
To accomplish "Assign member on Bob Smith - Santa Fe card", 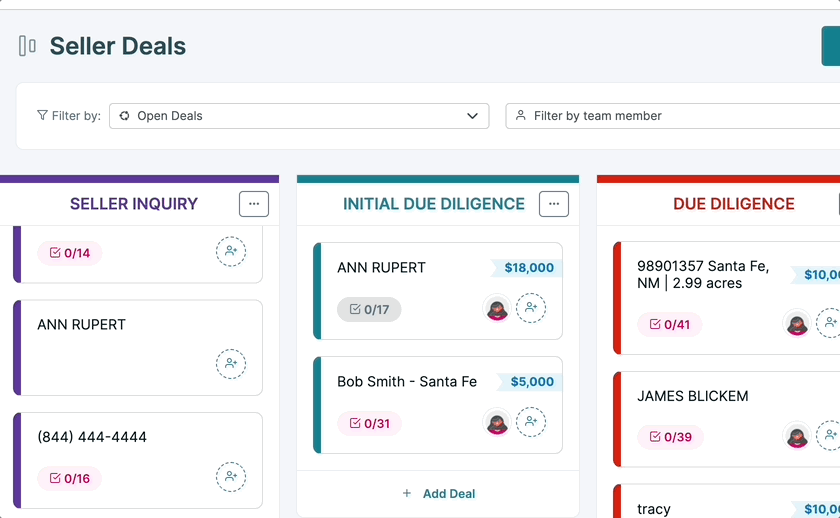I will (531, 422).
